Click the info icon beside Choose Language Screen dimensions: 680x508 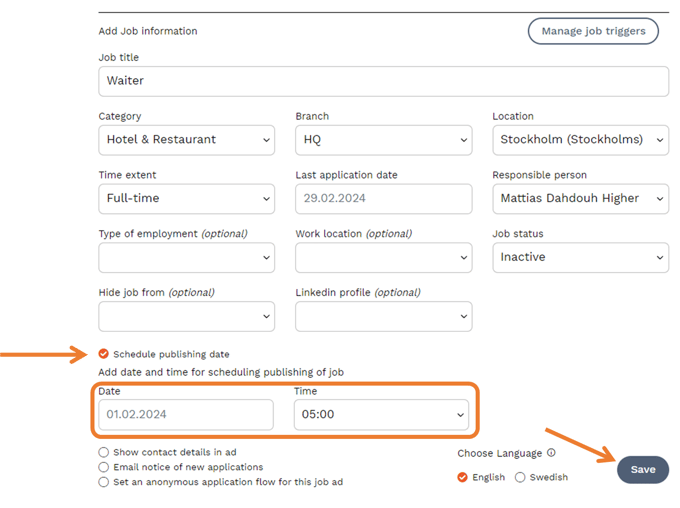click(551, 453)
